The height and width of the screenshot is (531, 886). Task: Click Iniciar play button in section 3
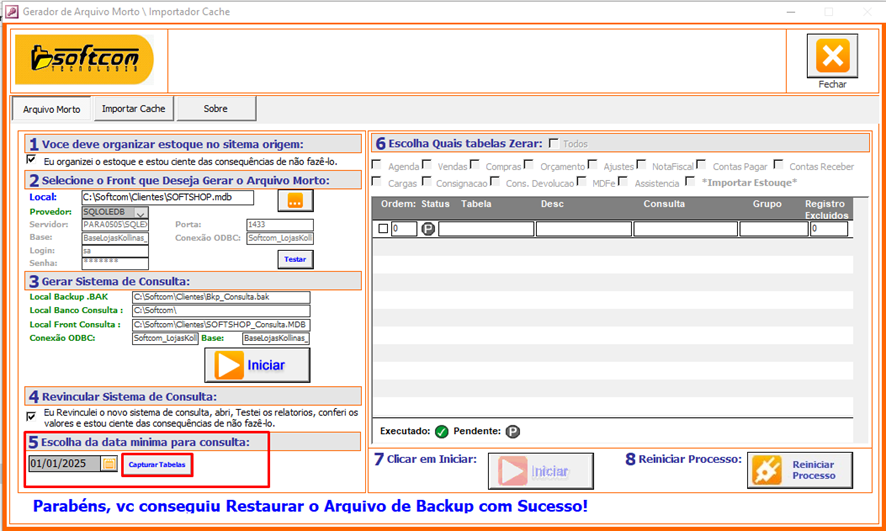point(257,365)
